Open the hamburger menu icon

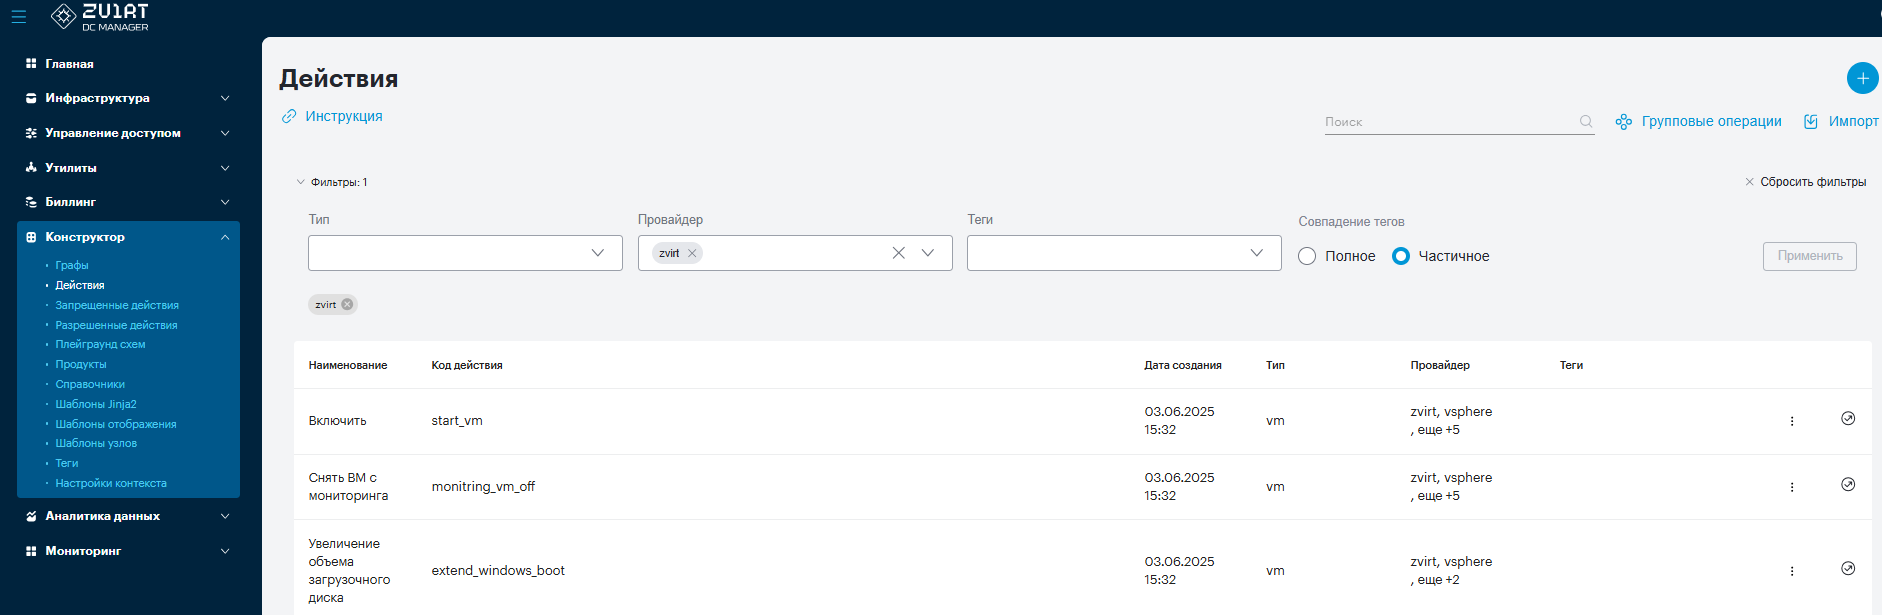pyautogui.click(x=19, y=16)
